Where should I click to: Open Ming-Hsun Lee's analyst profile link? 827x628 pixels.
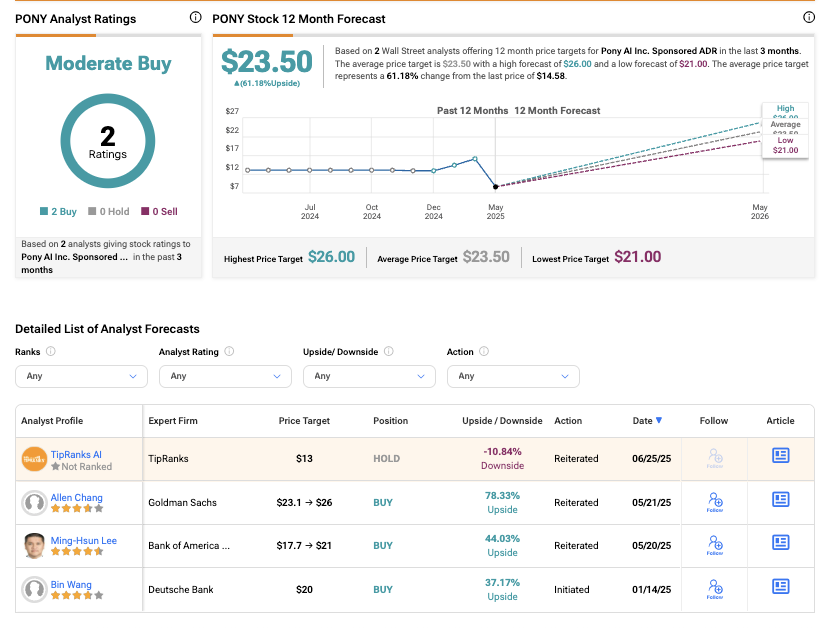coord(84,541)
